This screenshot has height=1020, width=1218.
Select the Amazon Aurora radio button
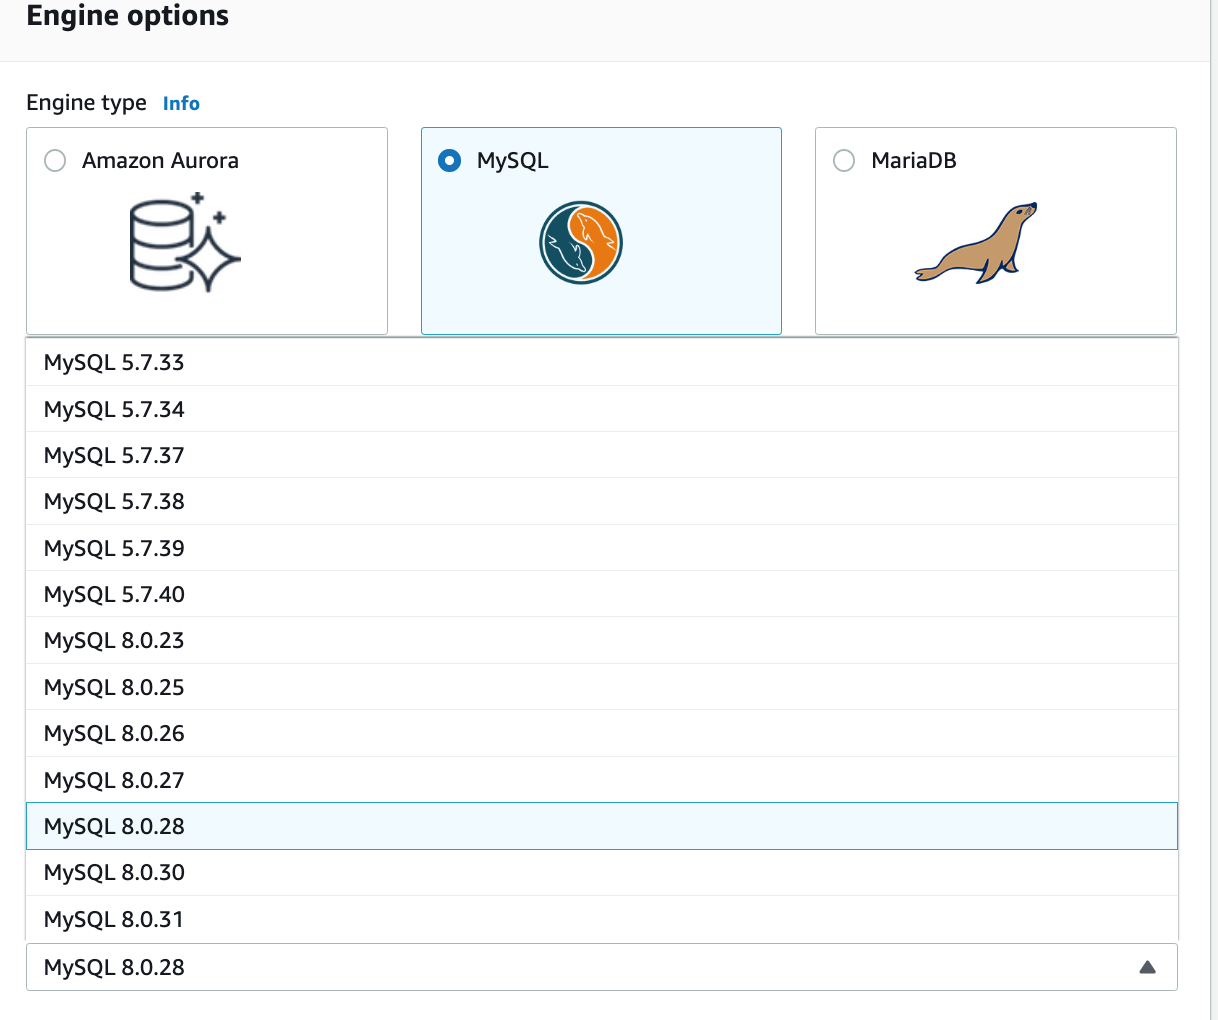click(55, 160)
